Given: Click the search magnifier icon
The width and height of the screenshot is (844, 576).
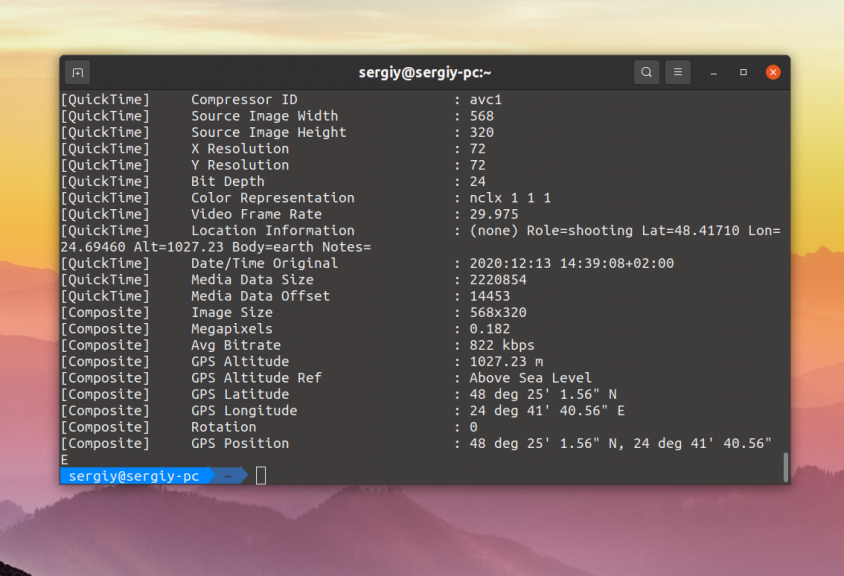Looking at the screenshot, I should click(647, 72).
